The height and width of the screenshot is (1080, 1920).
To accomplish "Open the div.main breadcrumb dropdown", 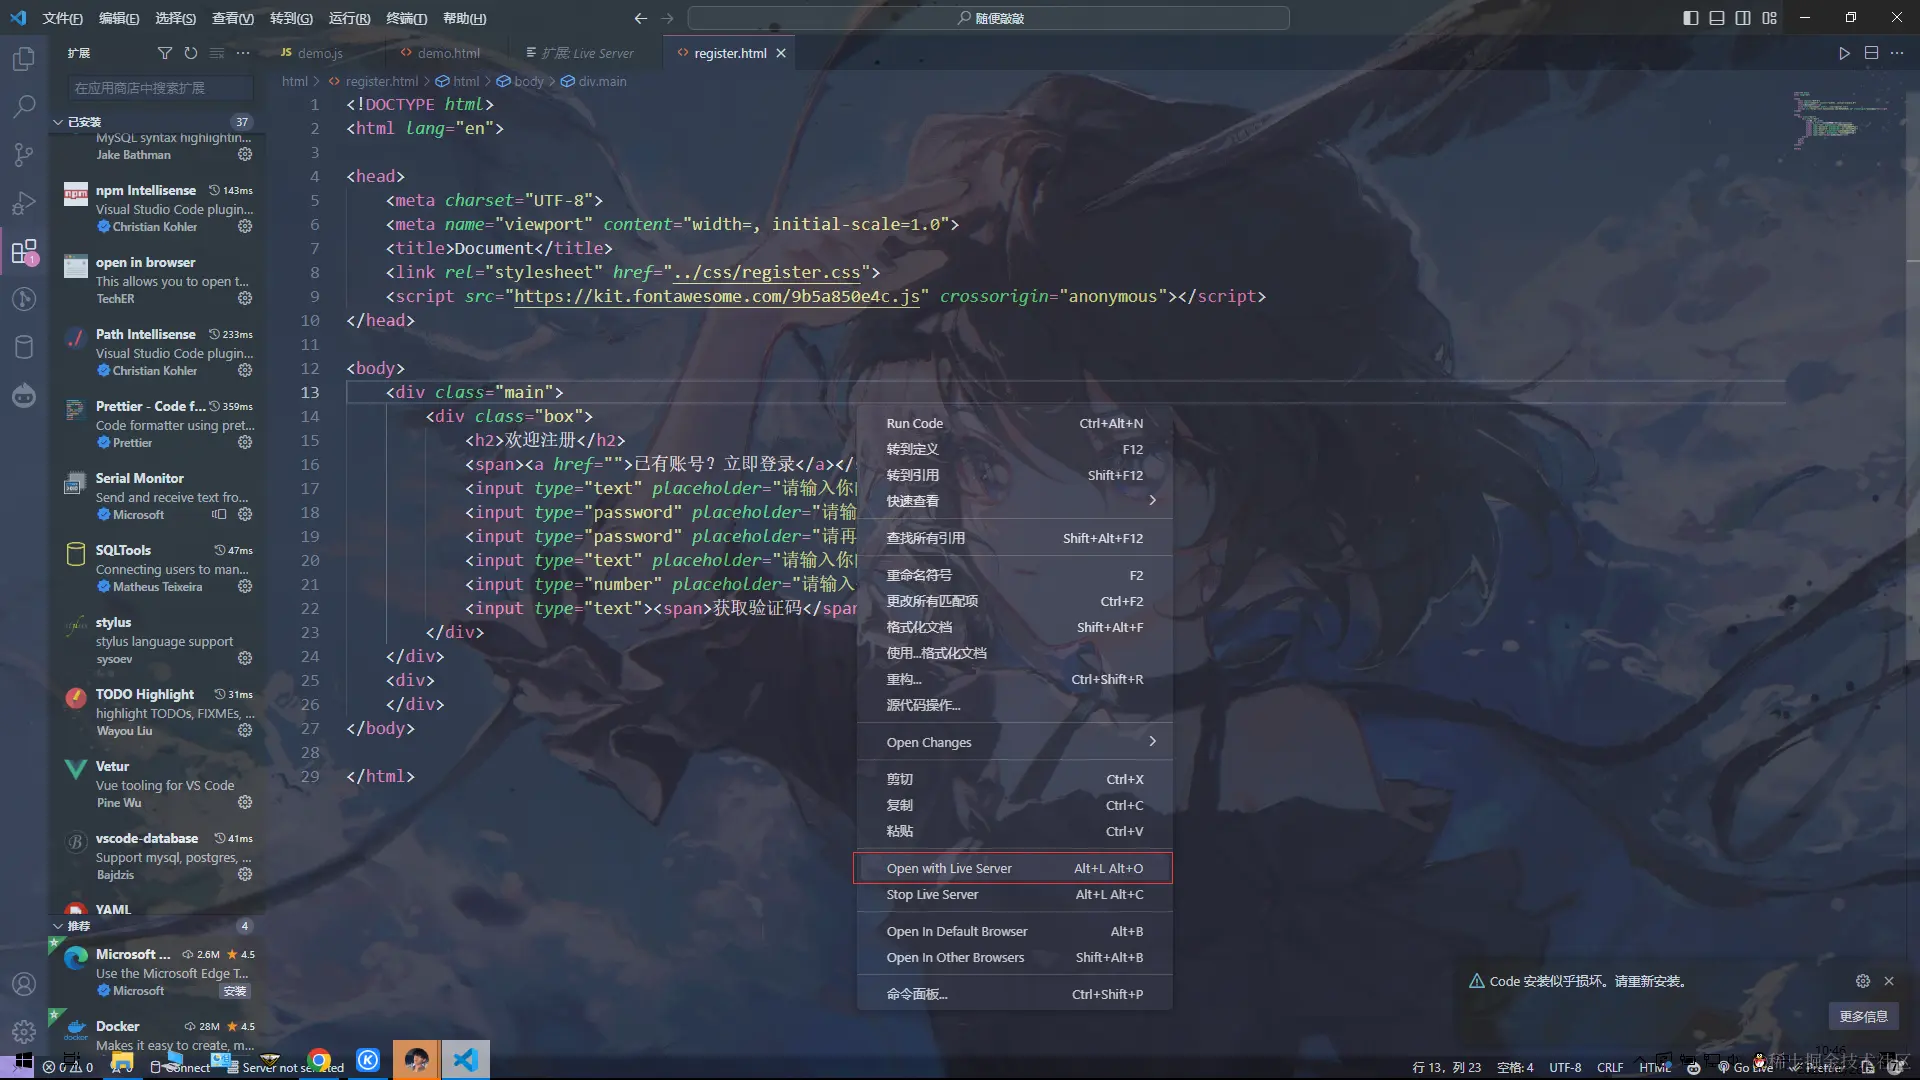I will [x=594, y=81].
